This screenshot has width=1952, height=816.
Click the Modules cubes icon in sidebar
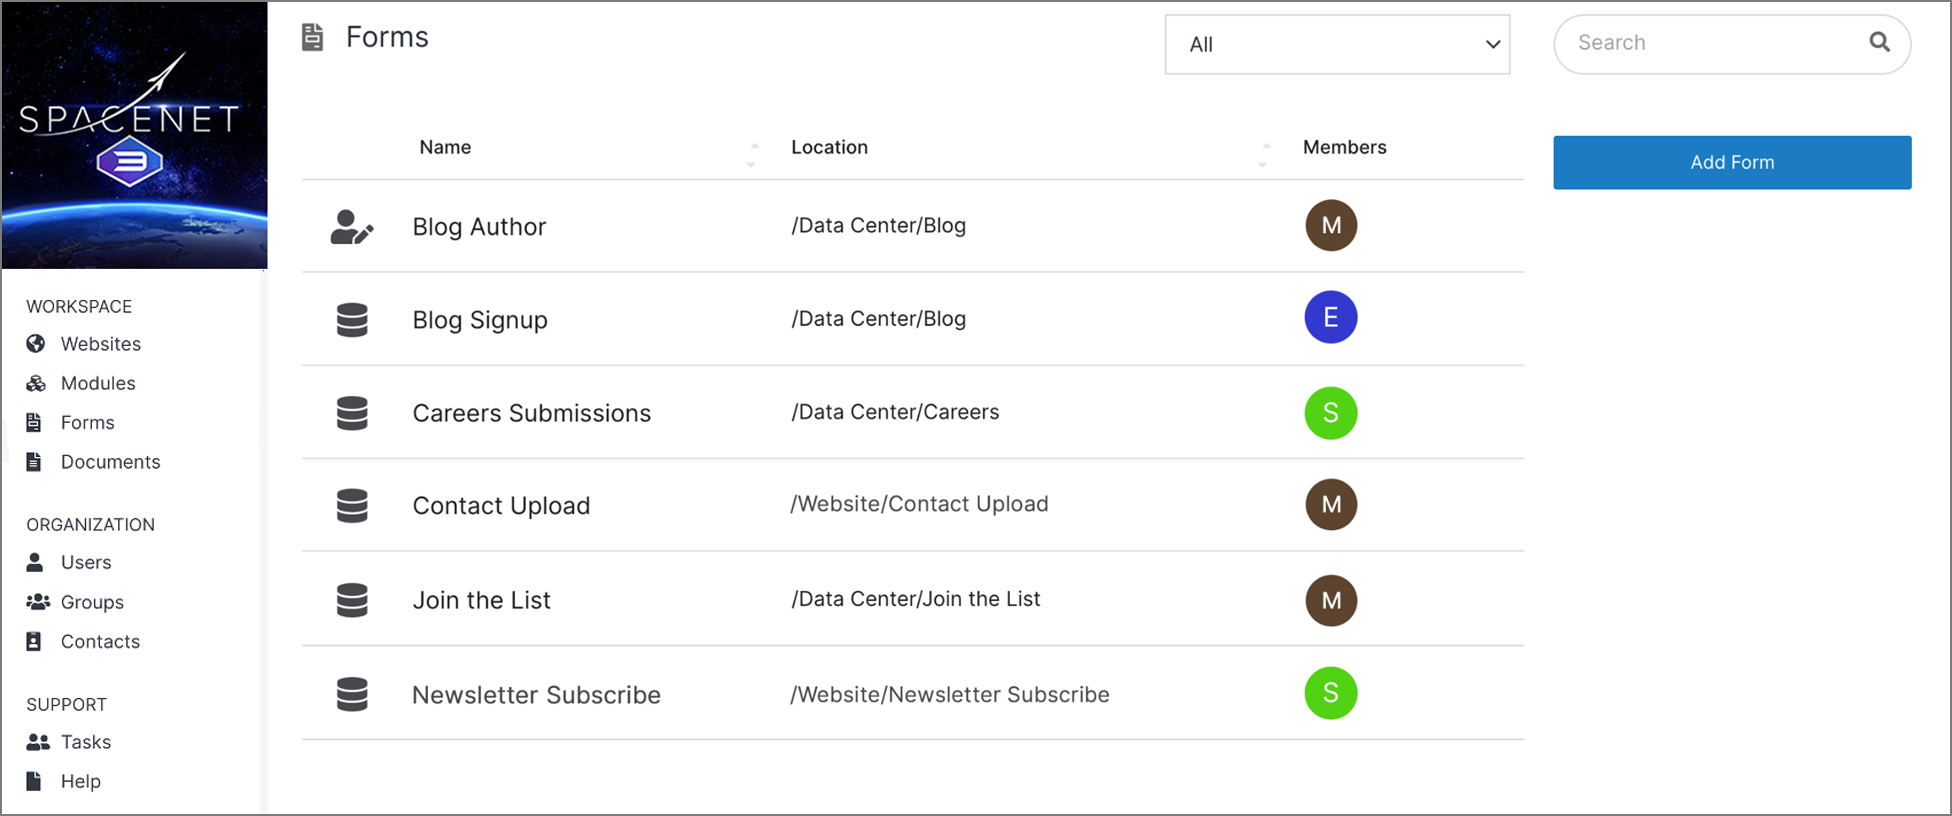click(x=36, y=383)
